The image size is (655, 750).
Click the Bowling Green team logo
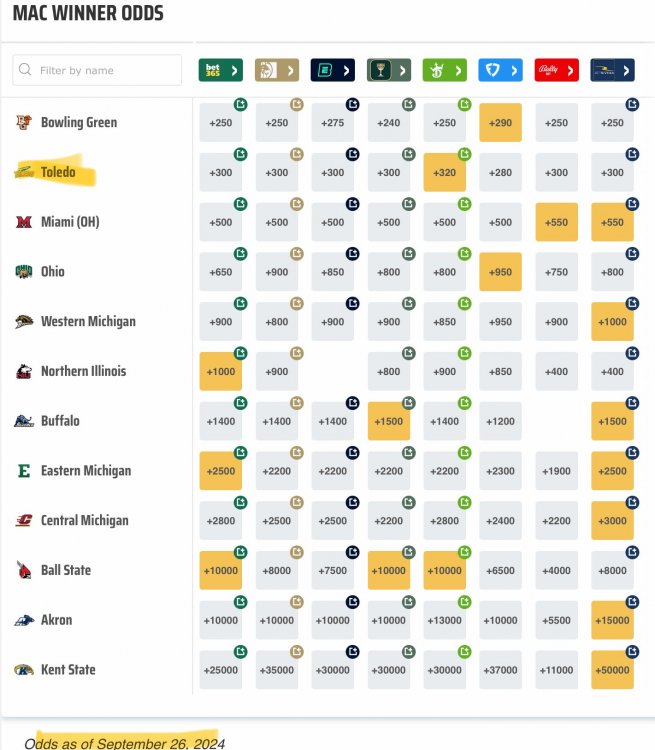(22, 123)
